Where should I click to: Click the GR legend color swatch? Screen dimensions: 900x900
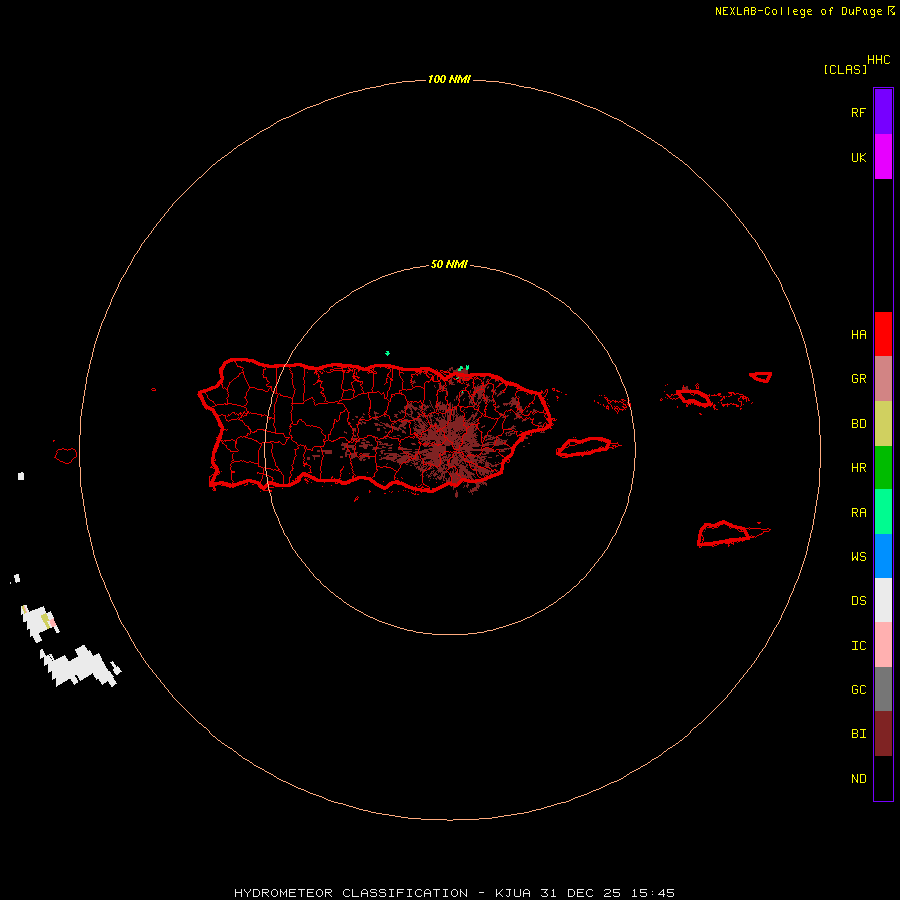(x=883, y=379)
